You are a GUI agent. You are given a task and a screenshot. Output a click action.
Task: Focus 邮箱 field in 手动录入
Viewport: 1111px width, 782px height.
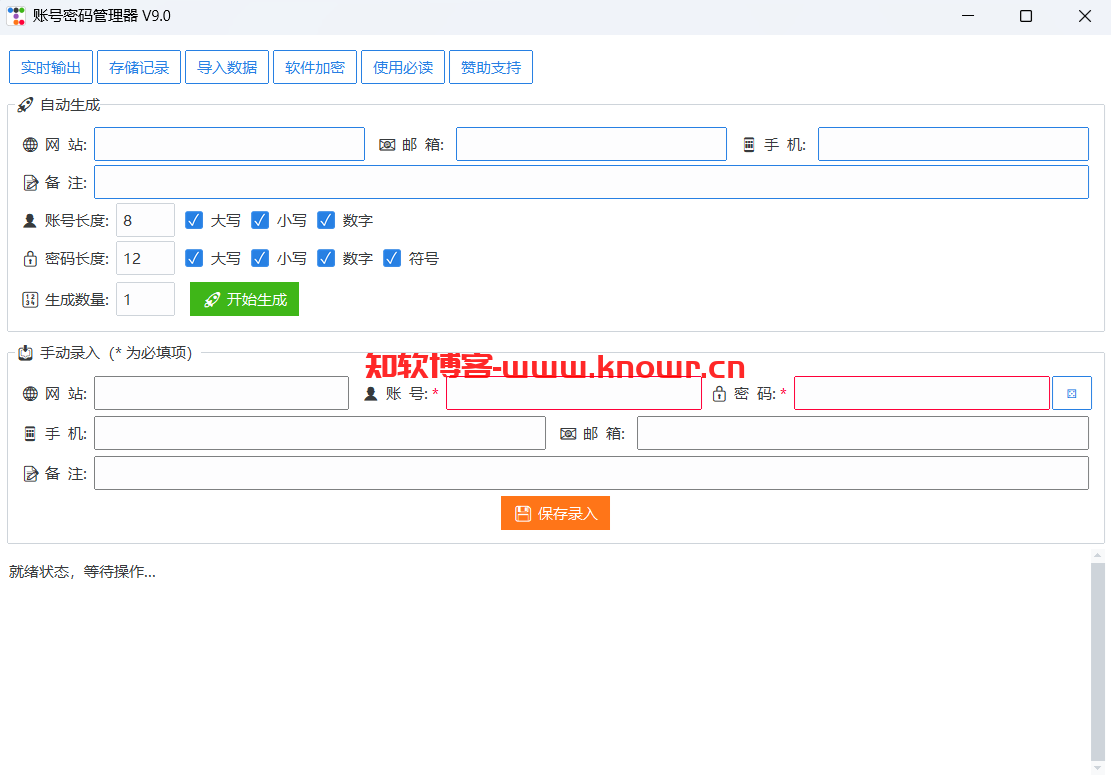click(863, 433)
